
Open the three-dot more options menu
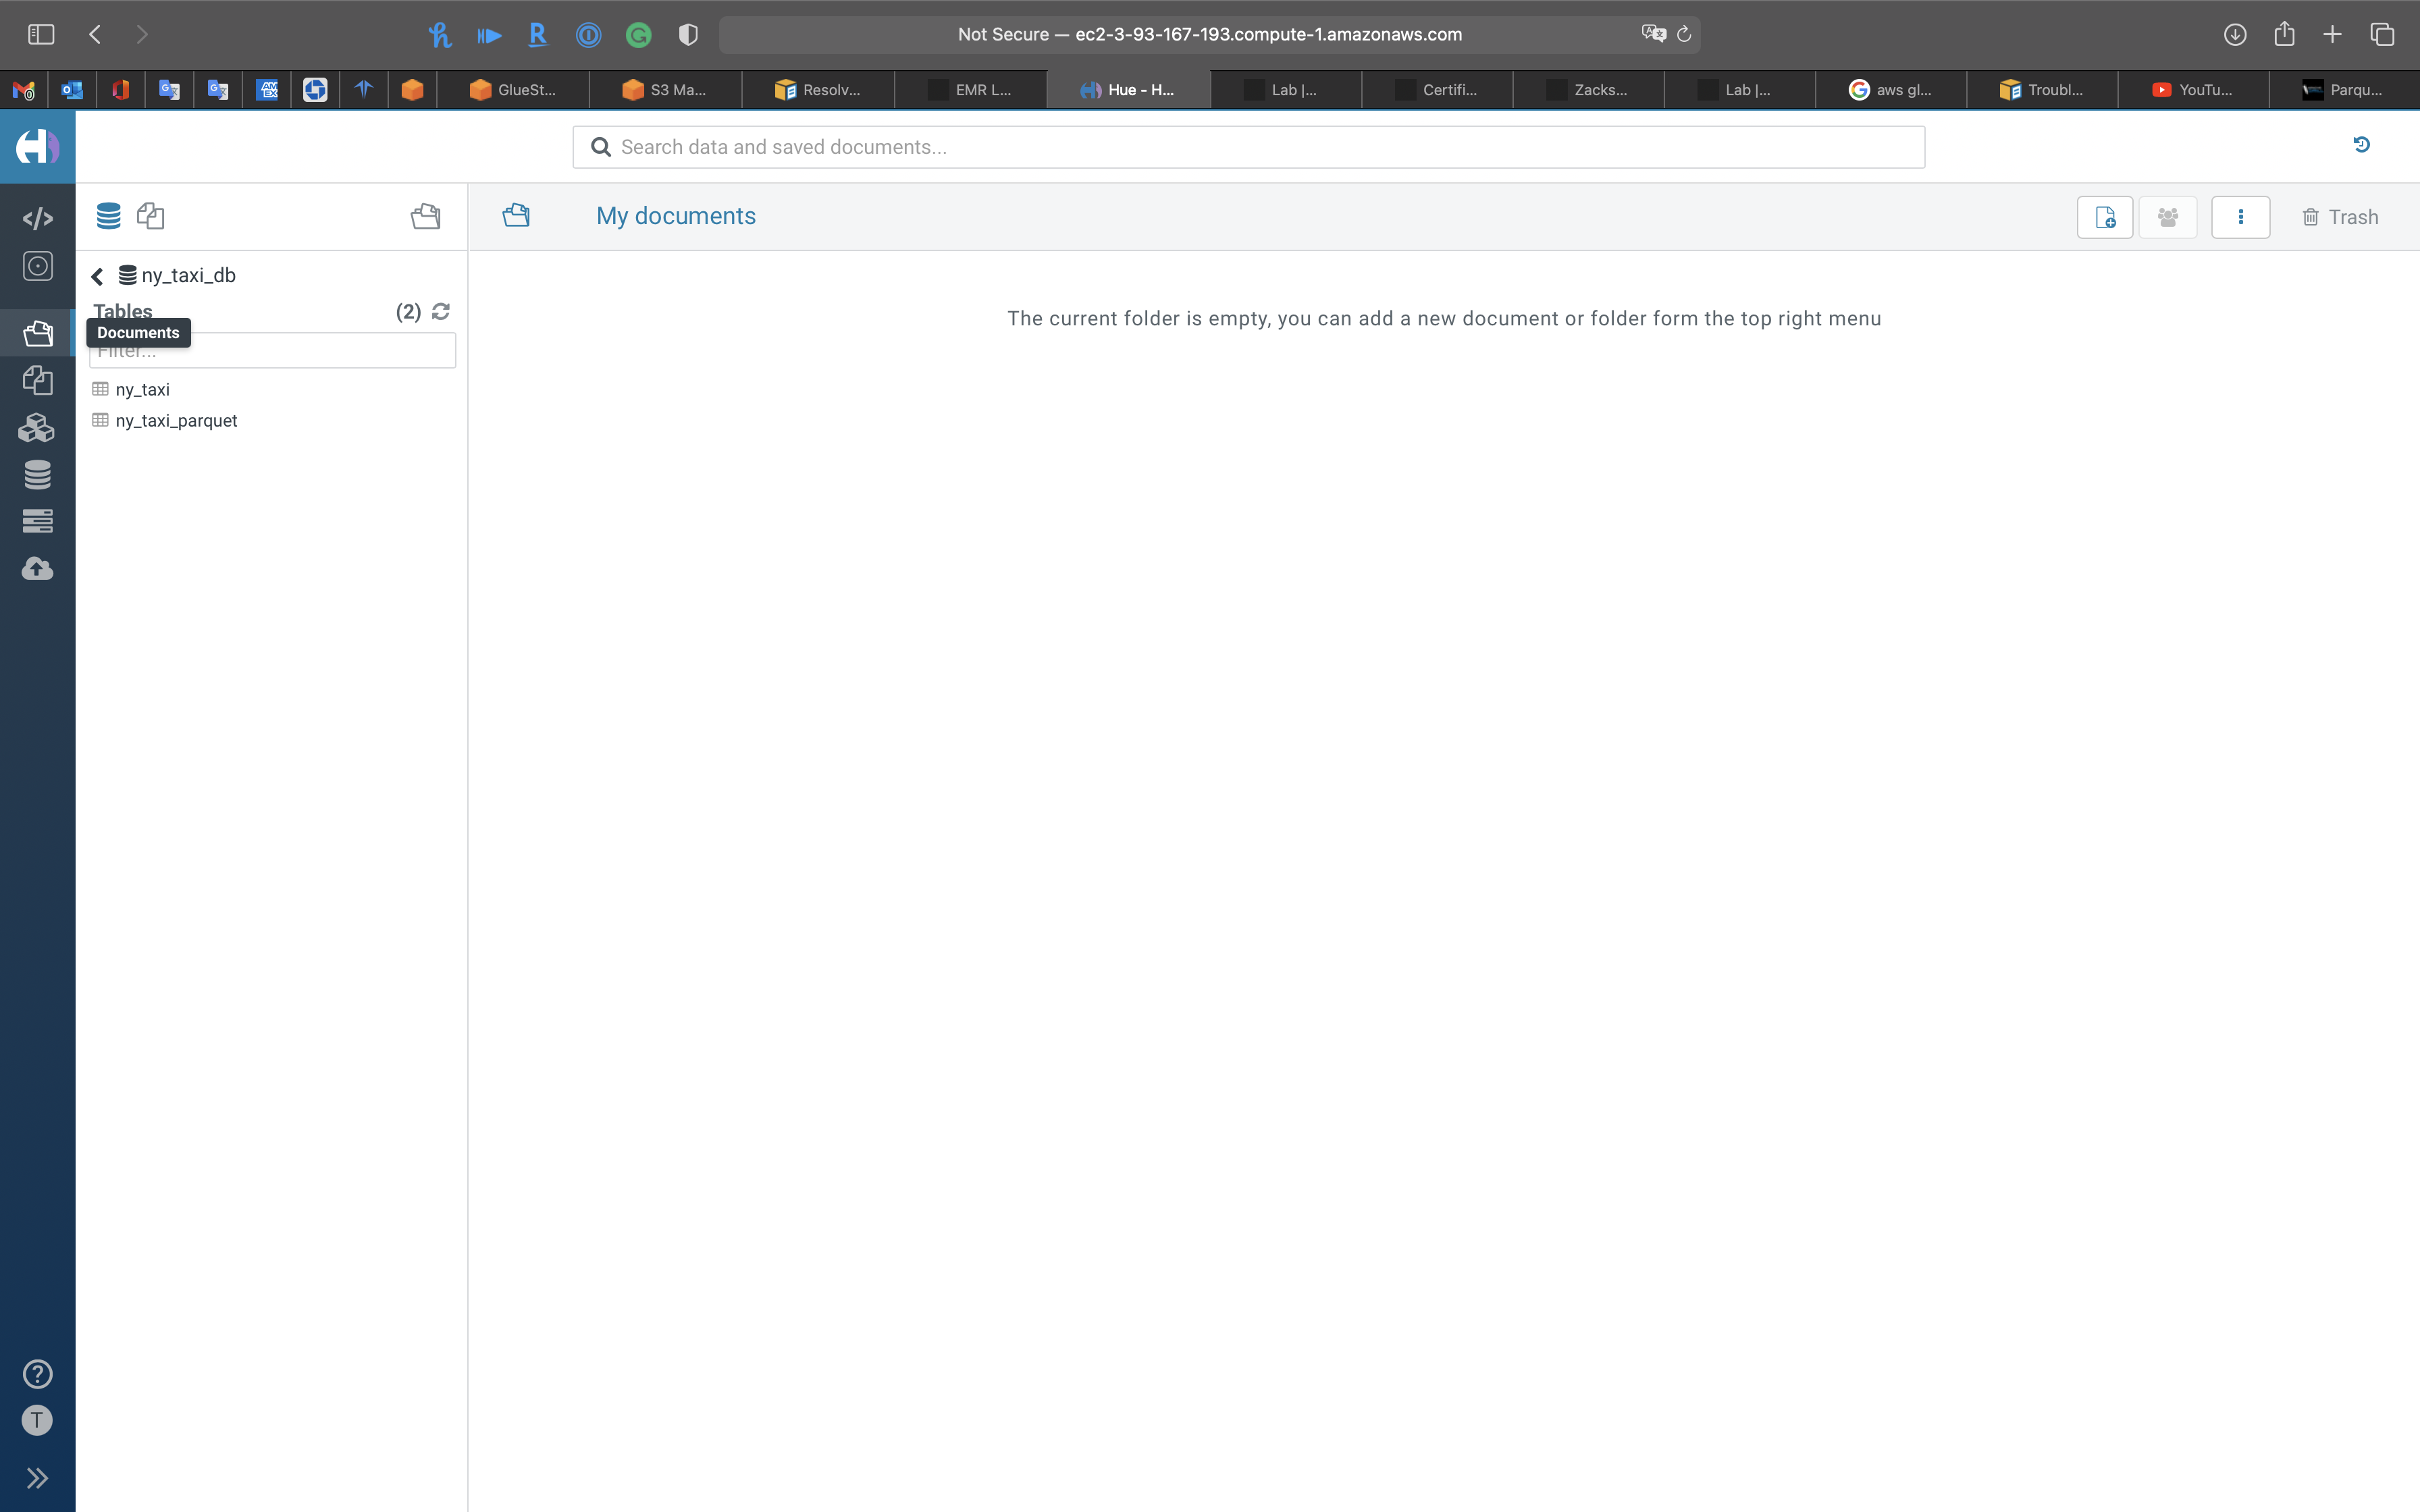(x=2240, y=217)
